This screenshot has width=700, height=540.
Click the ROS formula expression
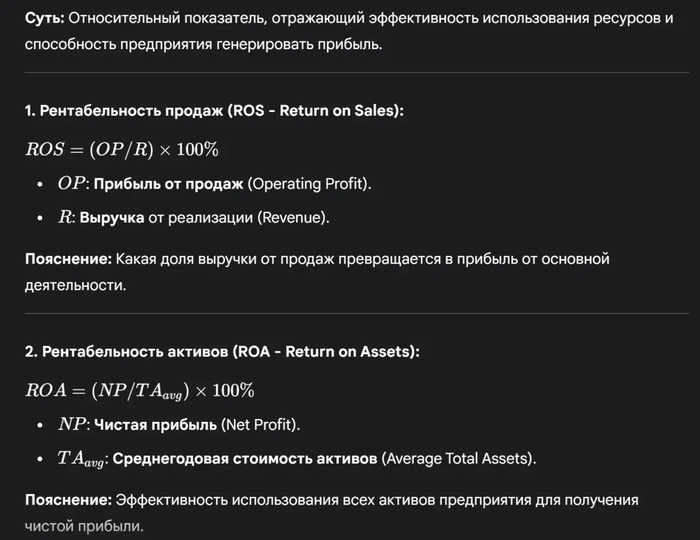(x=122, y=149)
